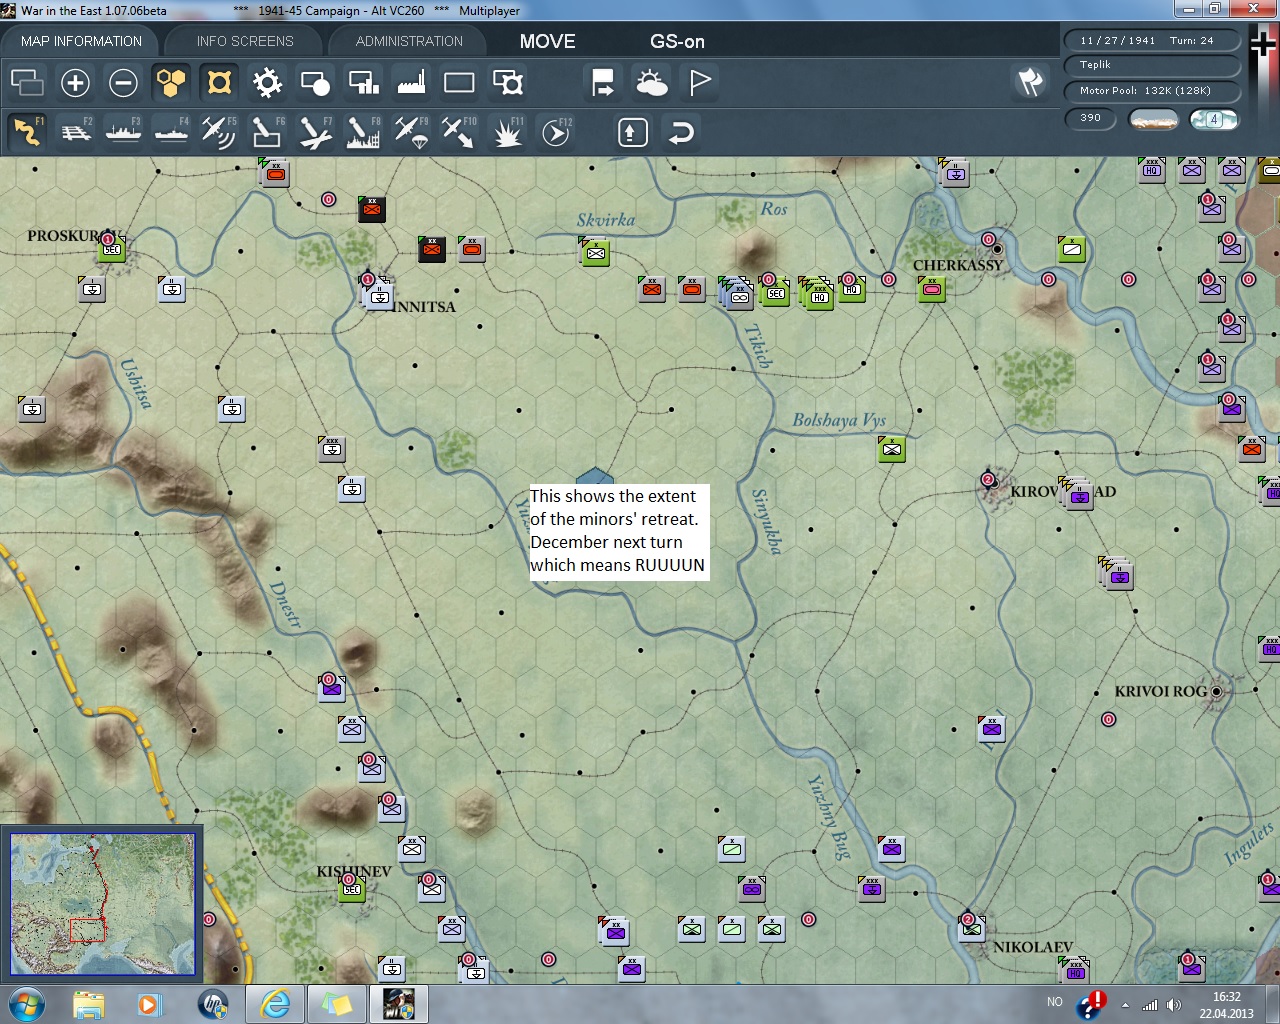Select the Air Recon mode F5 icon
The height and width of the screenshot is (1024, 1280).
click(x=219, y=132)
